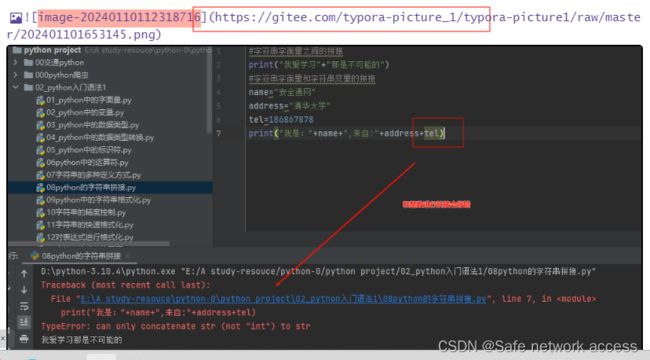Open the file starting with 07
This screenshot has height=360, width=650.
tap(93, 175)
